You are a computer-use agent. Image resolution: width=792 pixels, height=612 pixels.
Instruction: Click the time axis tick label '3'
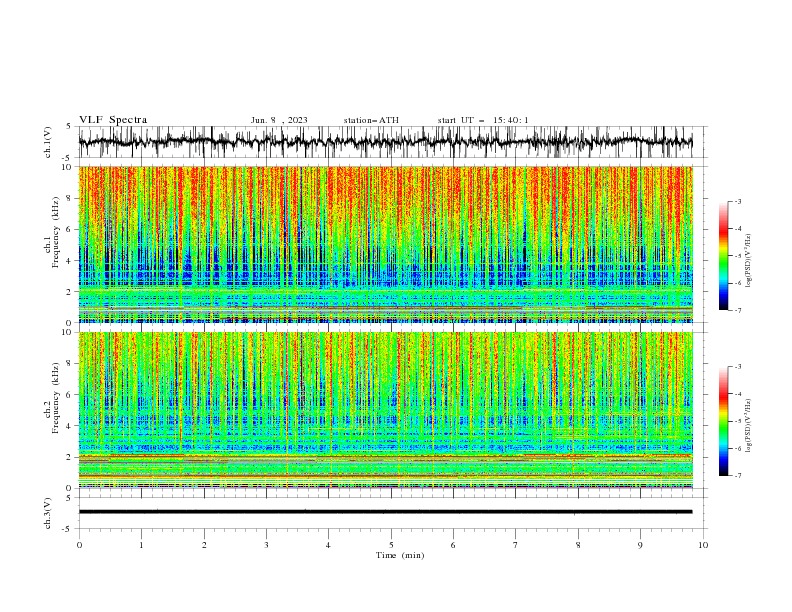point(266,545)
